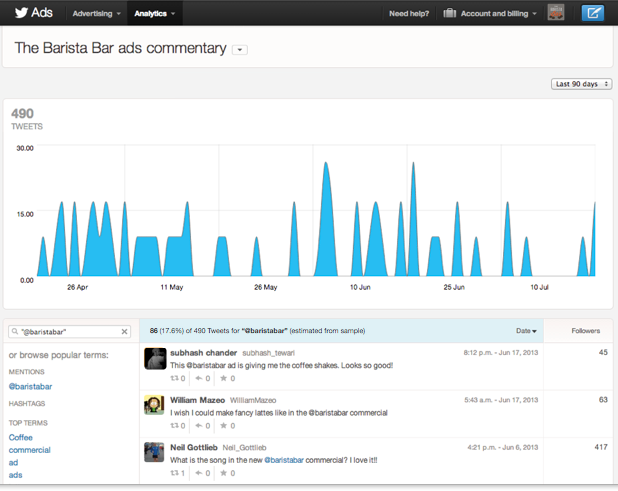618x491 pixels.
Task: Open the Last 90 days range selector
Action: click(x=581, y=84)
